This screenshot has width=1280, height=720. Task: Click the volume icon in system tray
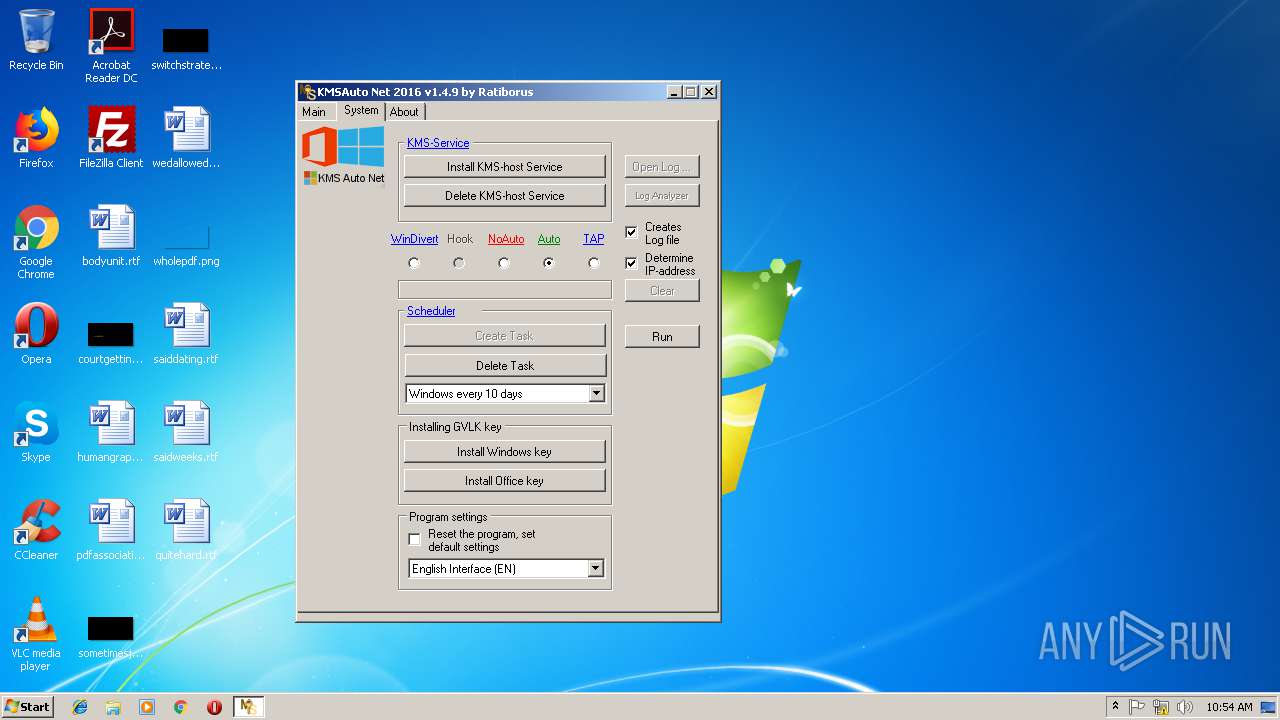(x=1185, y=707)
